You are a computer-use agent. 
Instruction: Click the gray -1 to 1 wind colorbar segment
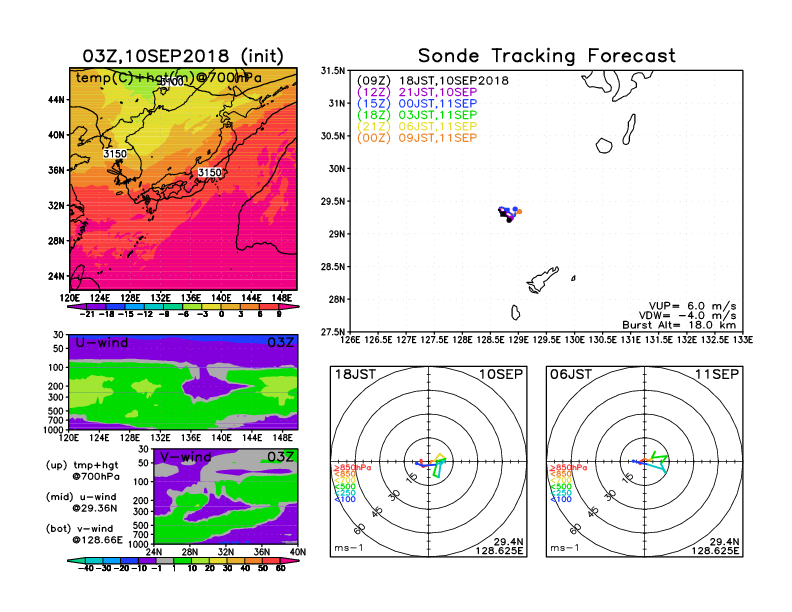164,560
